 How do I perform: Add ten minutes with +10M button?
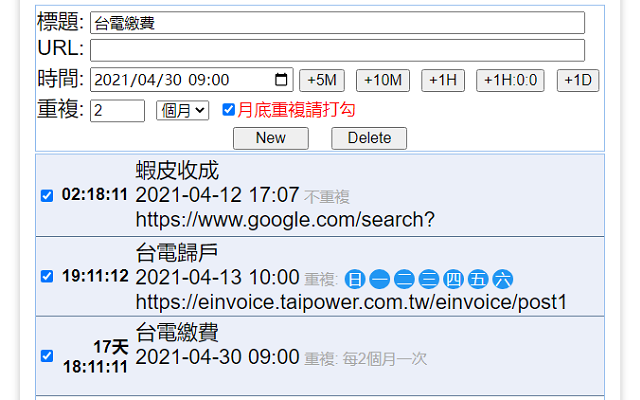click(383, 80)
